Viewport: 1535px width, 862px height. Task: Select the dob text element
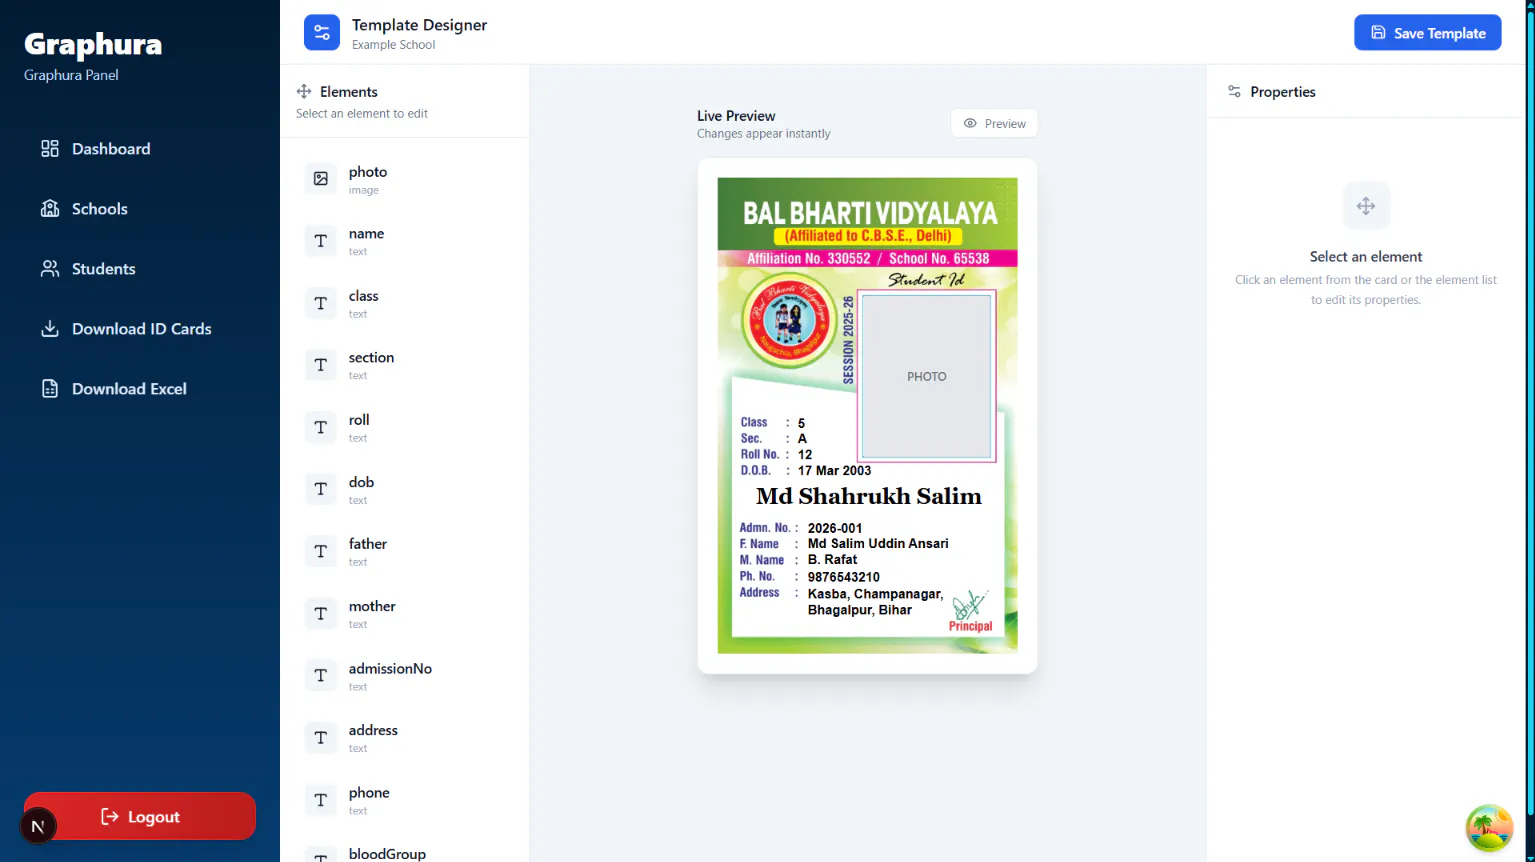pos(404,489)
